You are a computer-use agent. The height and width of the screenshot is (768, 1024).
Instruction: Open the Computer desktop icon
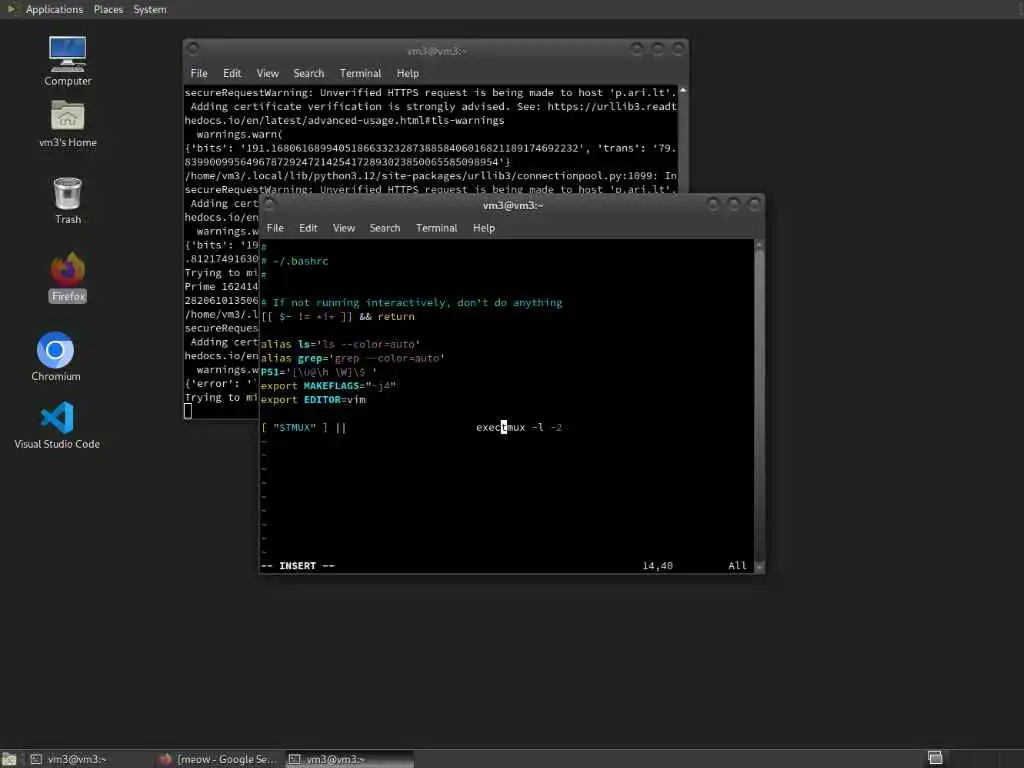67,61
